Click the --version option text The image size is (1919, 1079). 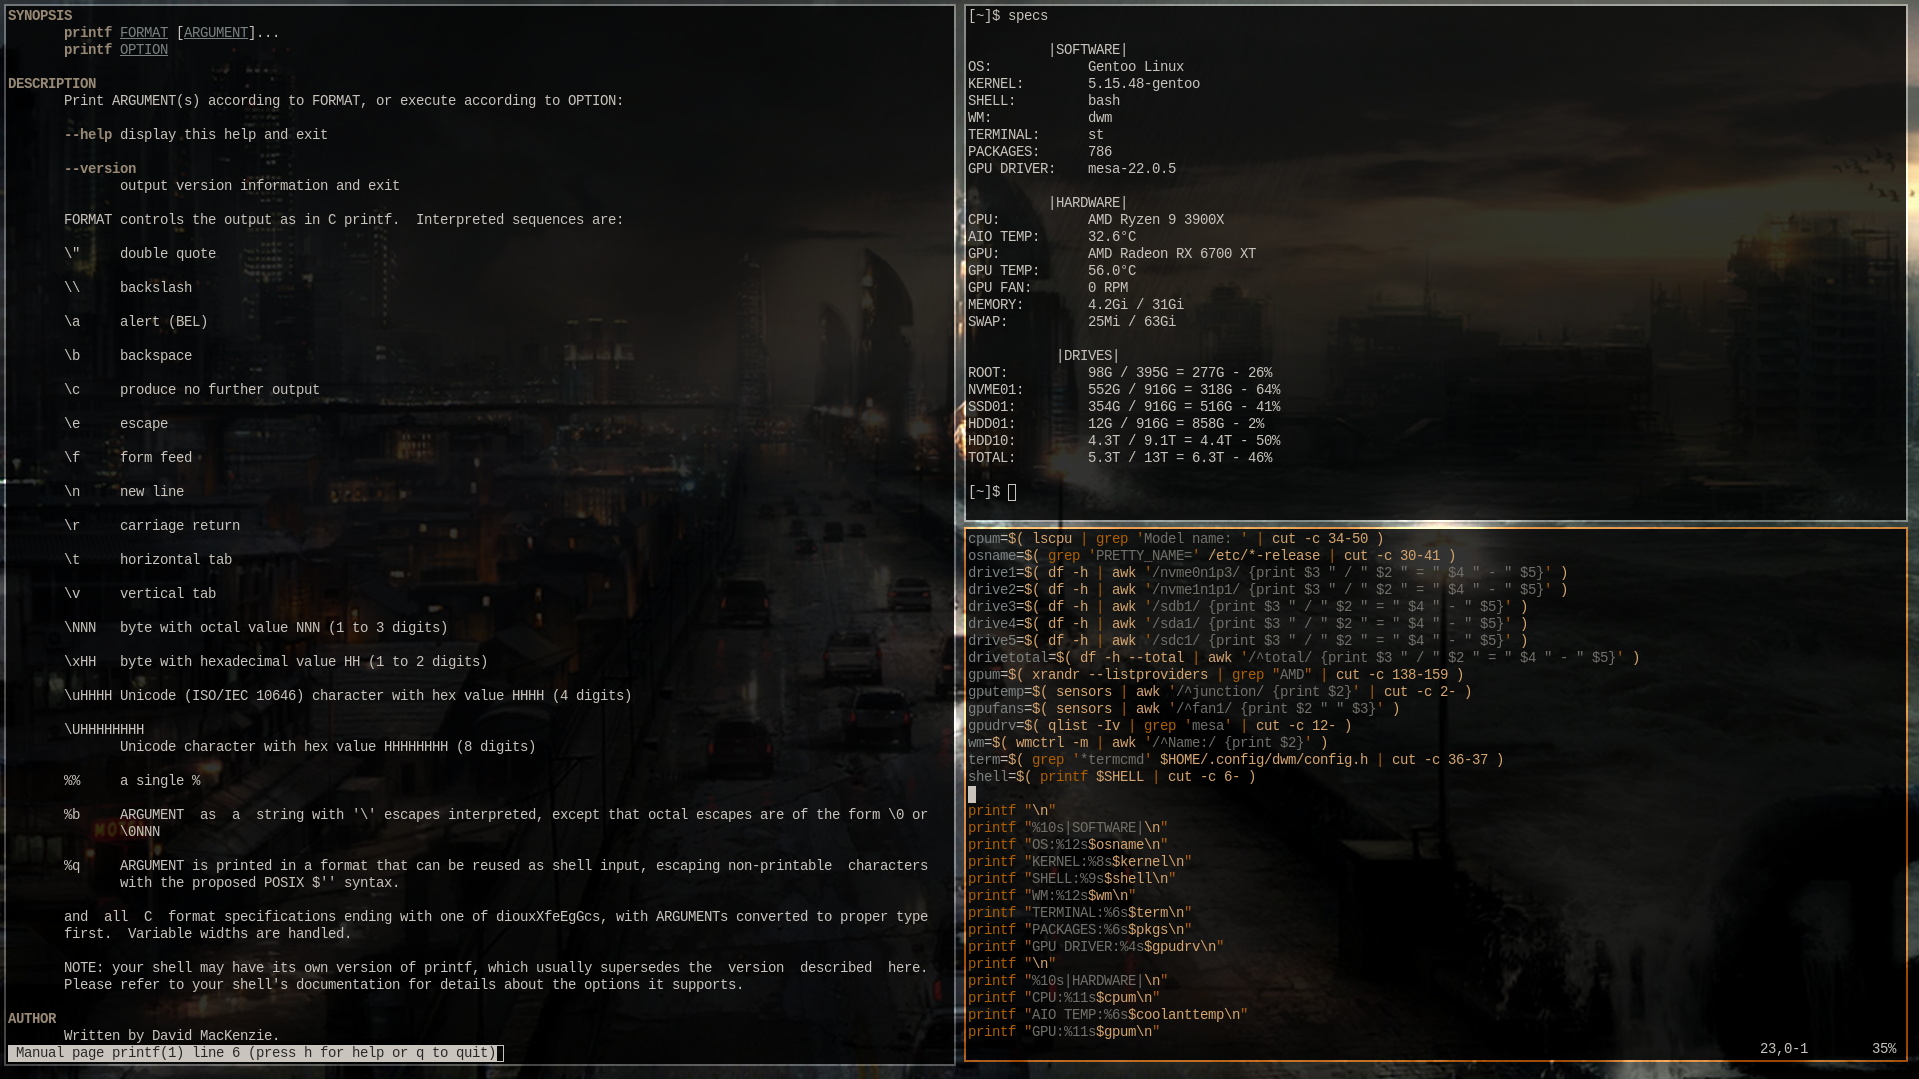[100, 169]
